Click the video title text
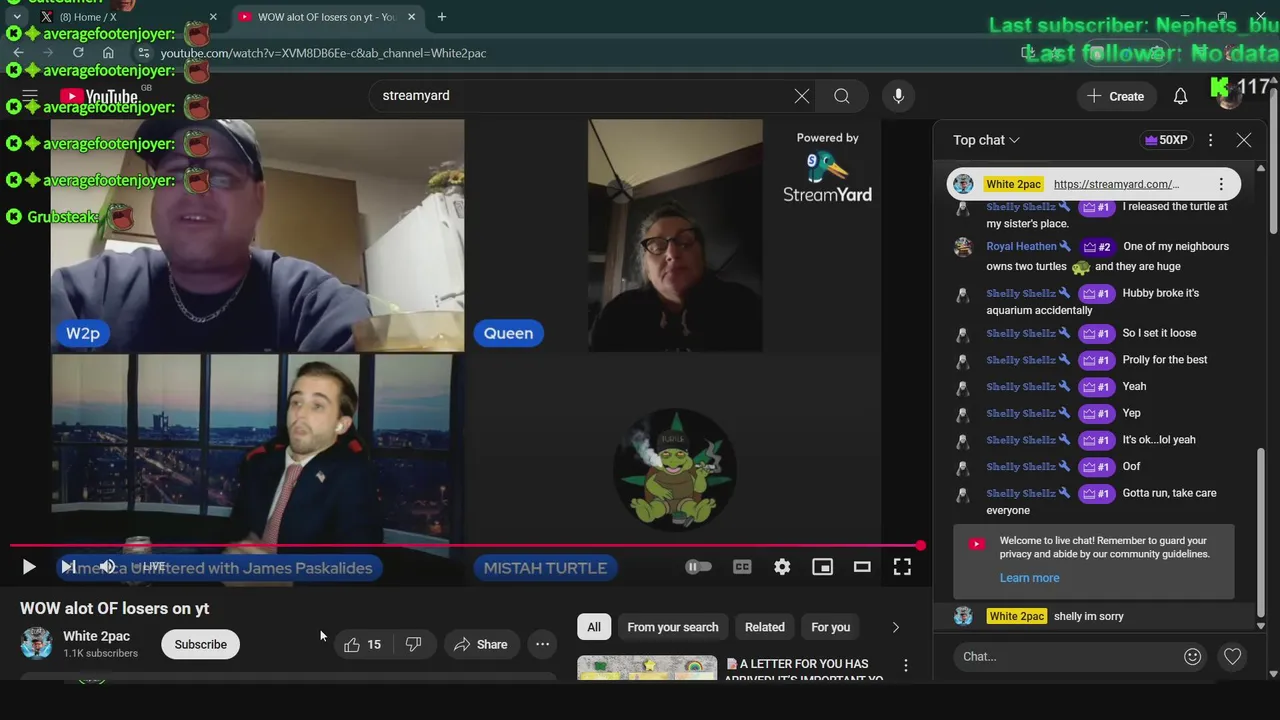The height and width of the screenshot is (720, 1280). click(114, 608)
